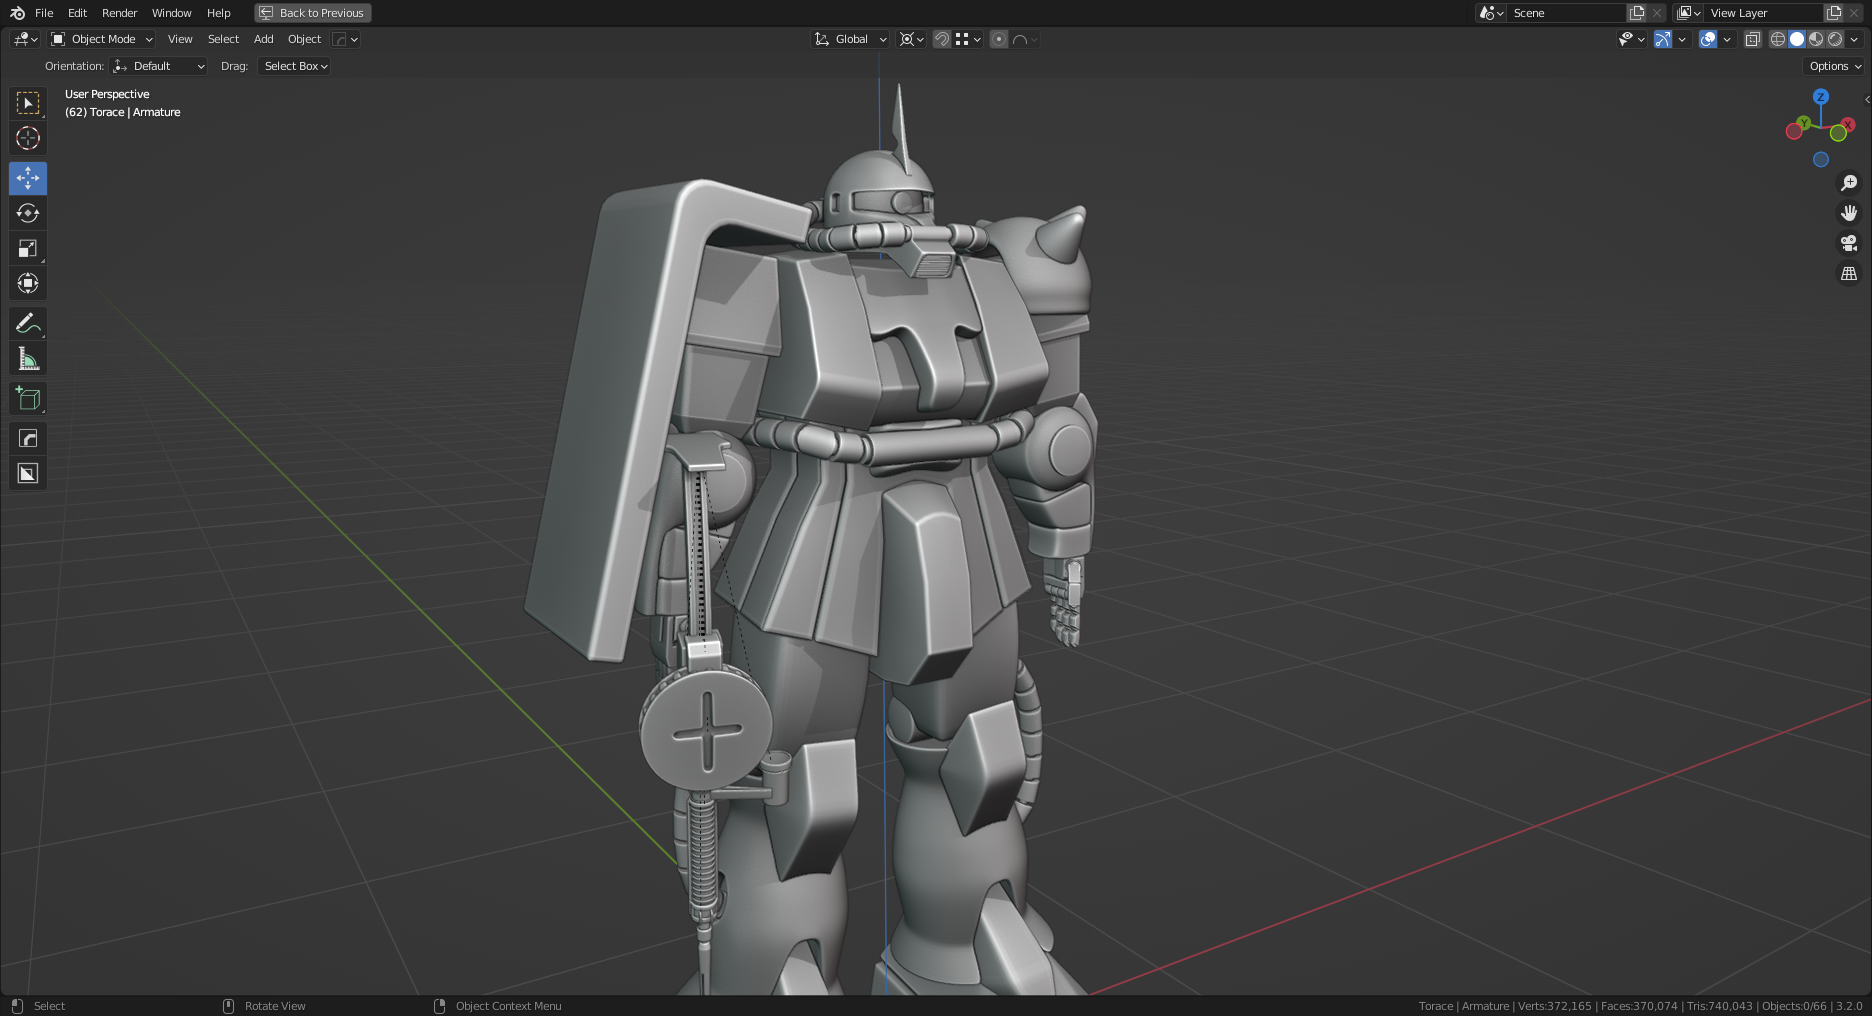The height and width of the screenshot is (1016, 1872).
Task: Open the Global transform orientation dropdown
Action: (x=850, y=39)
